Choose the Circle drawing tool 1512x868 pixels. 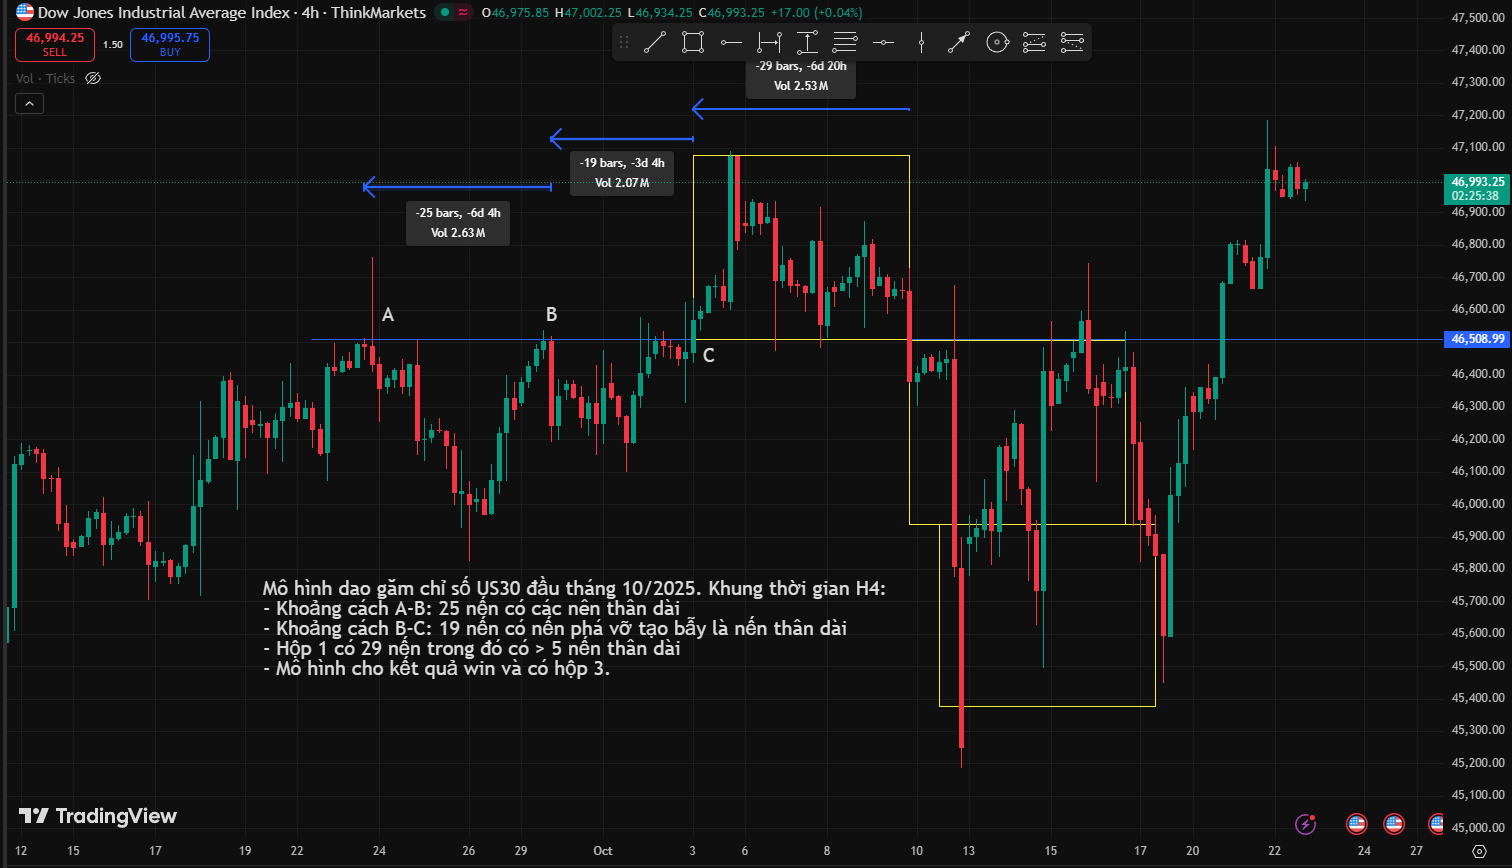[x=996, y=42]
